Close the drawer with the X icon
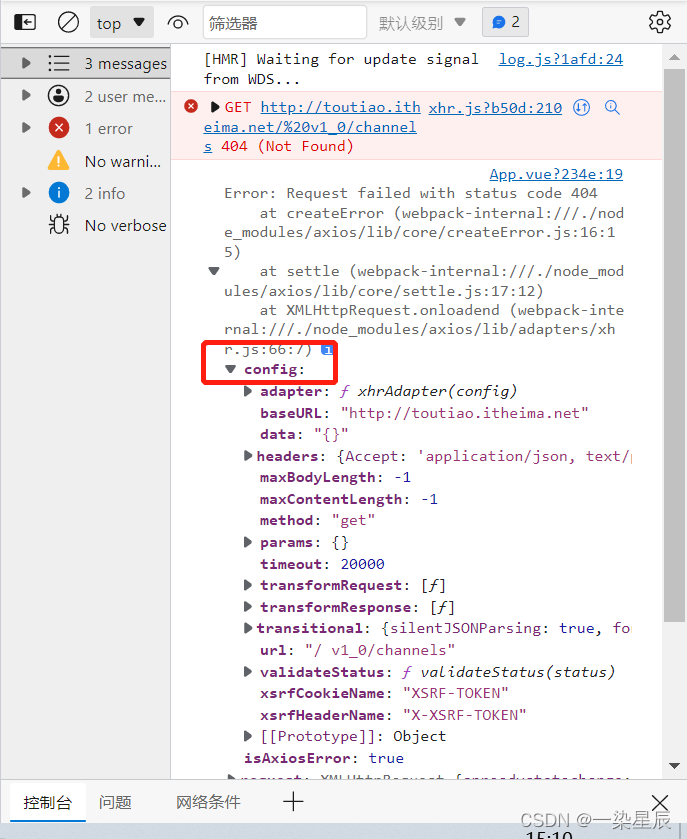This screenshot has height=839, width=687. coord(660,803)
